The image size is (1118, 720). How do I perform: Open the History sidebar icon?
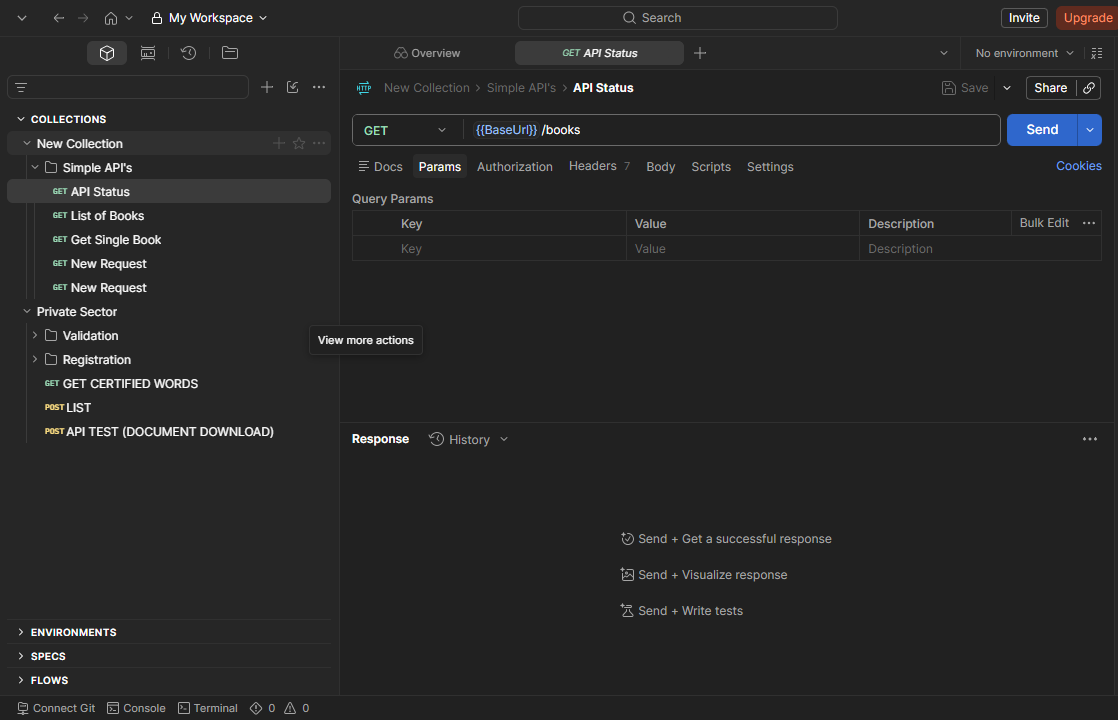188,53
